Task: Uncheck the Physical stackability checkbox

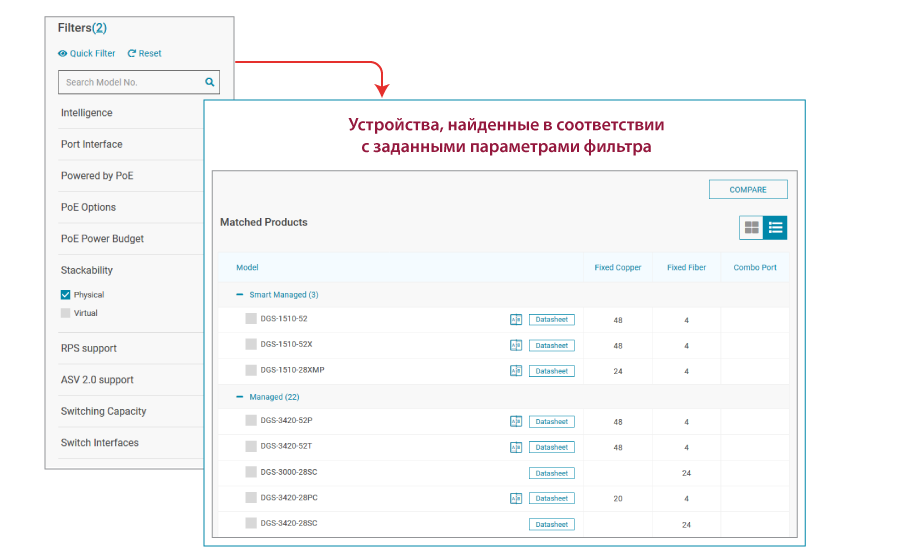Action: [x=66, y=295]
